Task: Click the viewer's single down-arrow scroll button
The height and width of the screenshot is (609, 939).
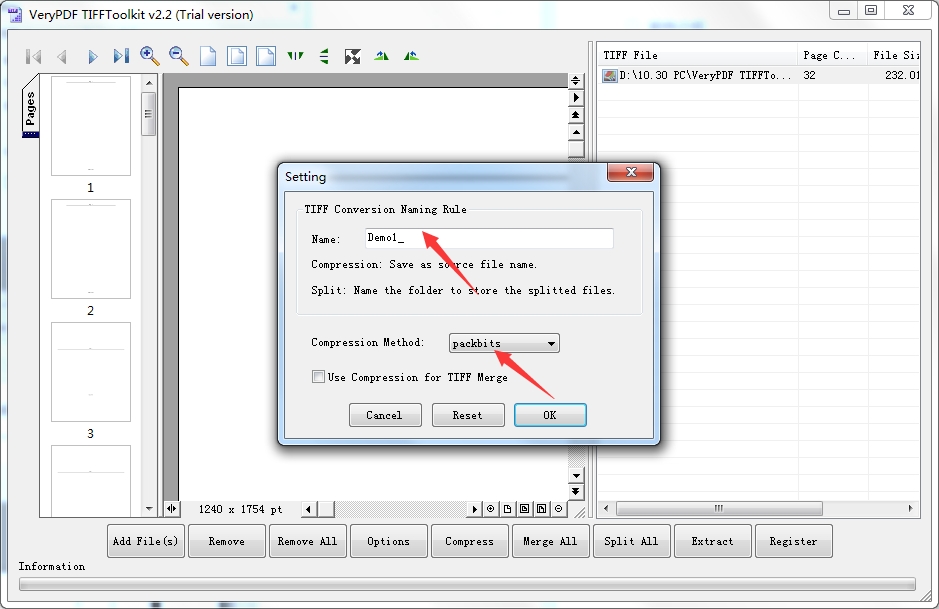Action: click(x=575, y=475)
